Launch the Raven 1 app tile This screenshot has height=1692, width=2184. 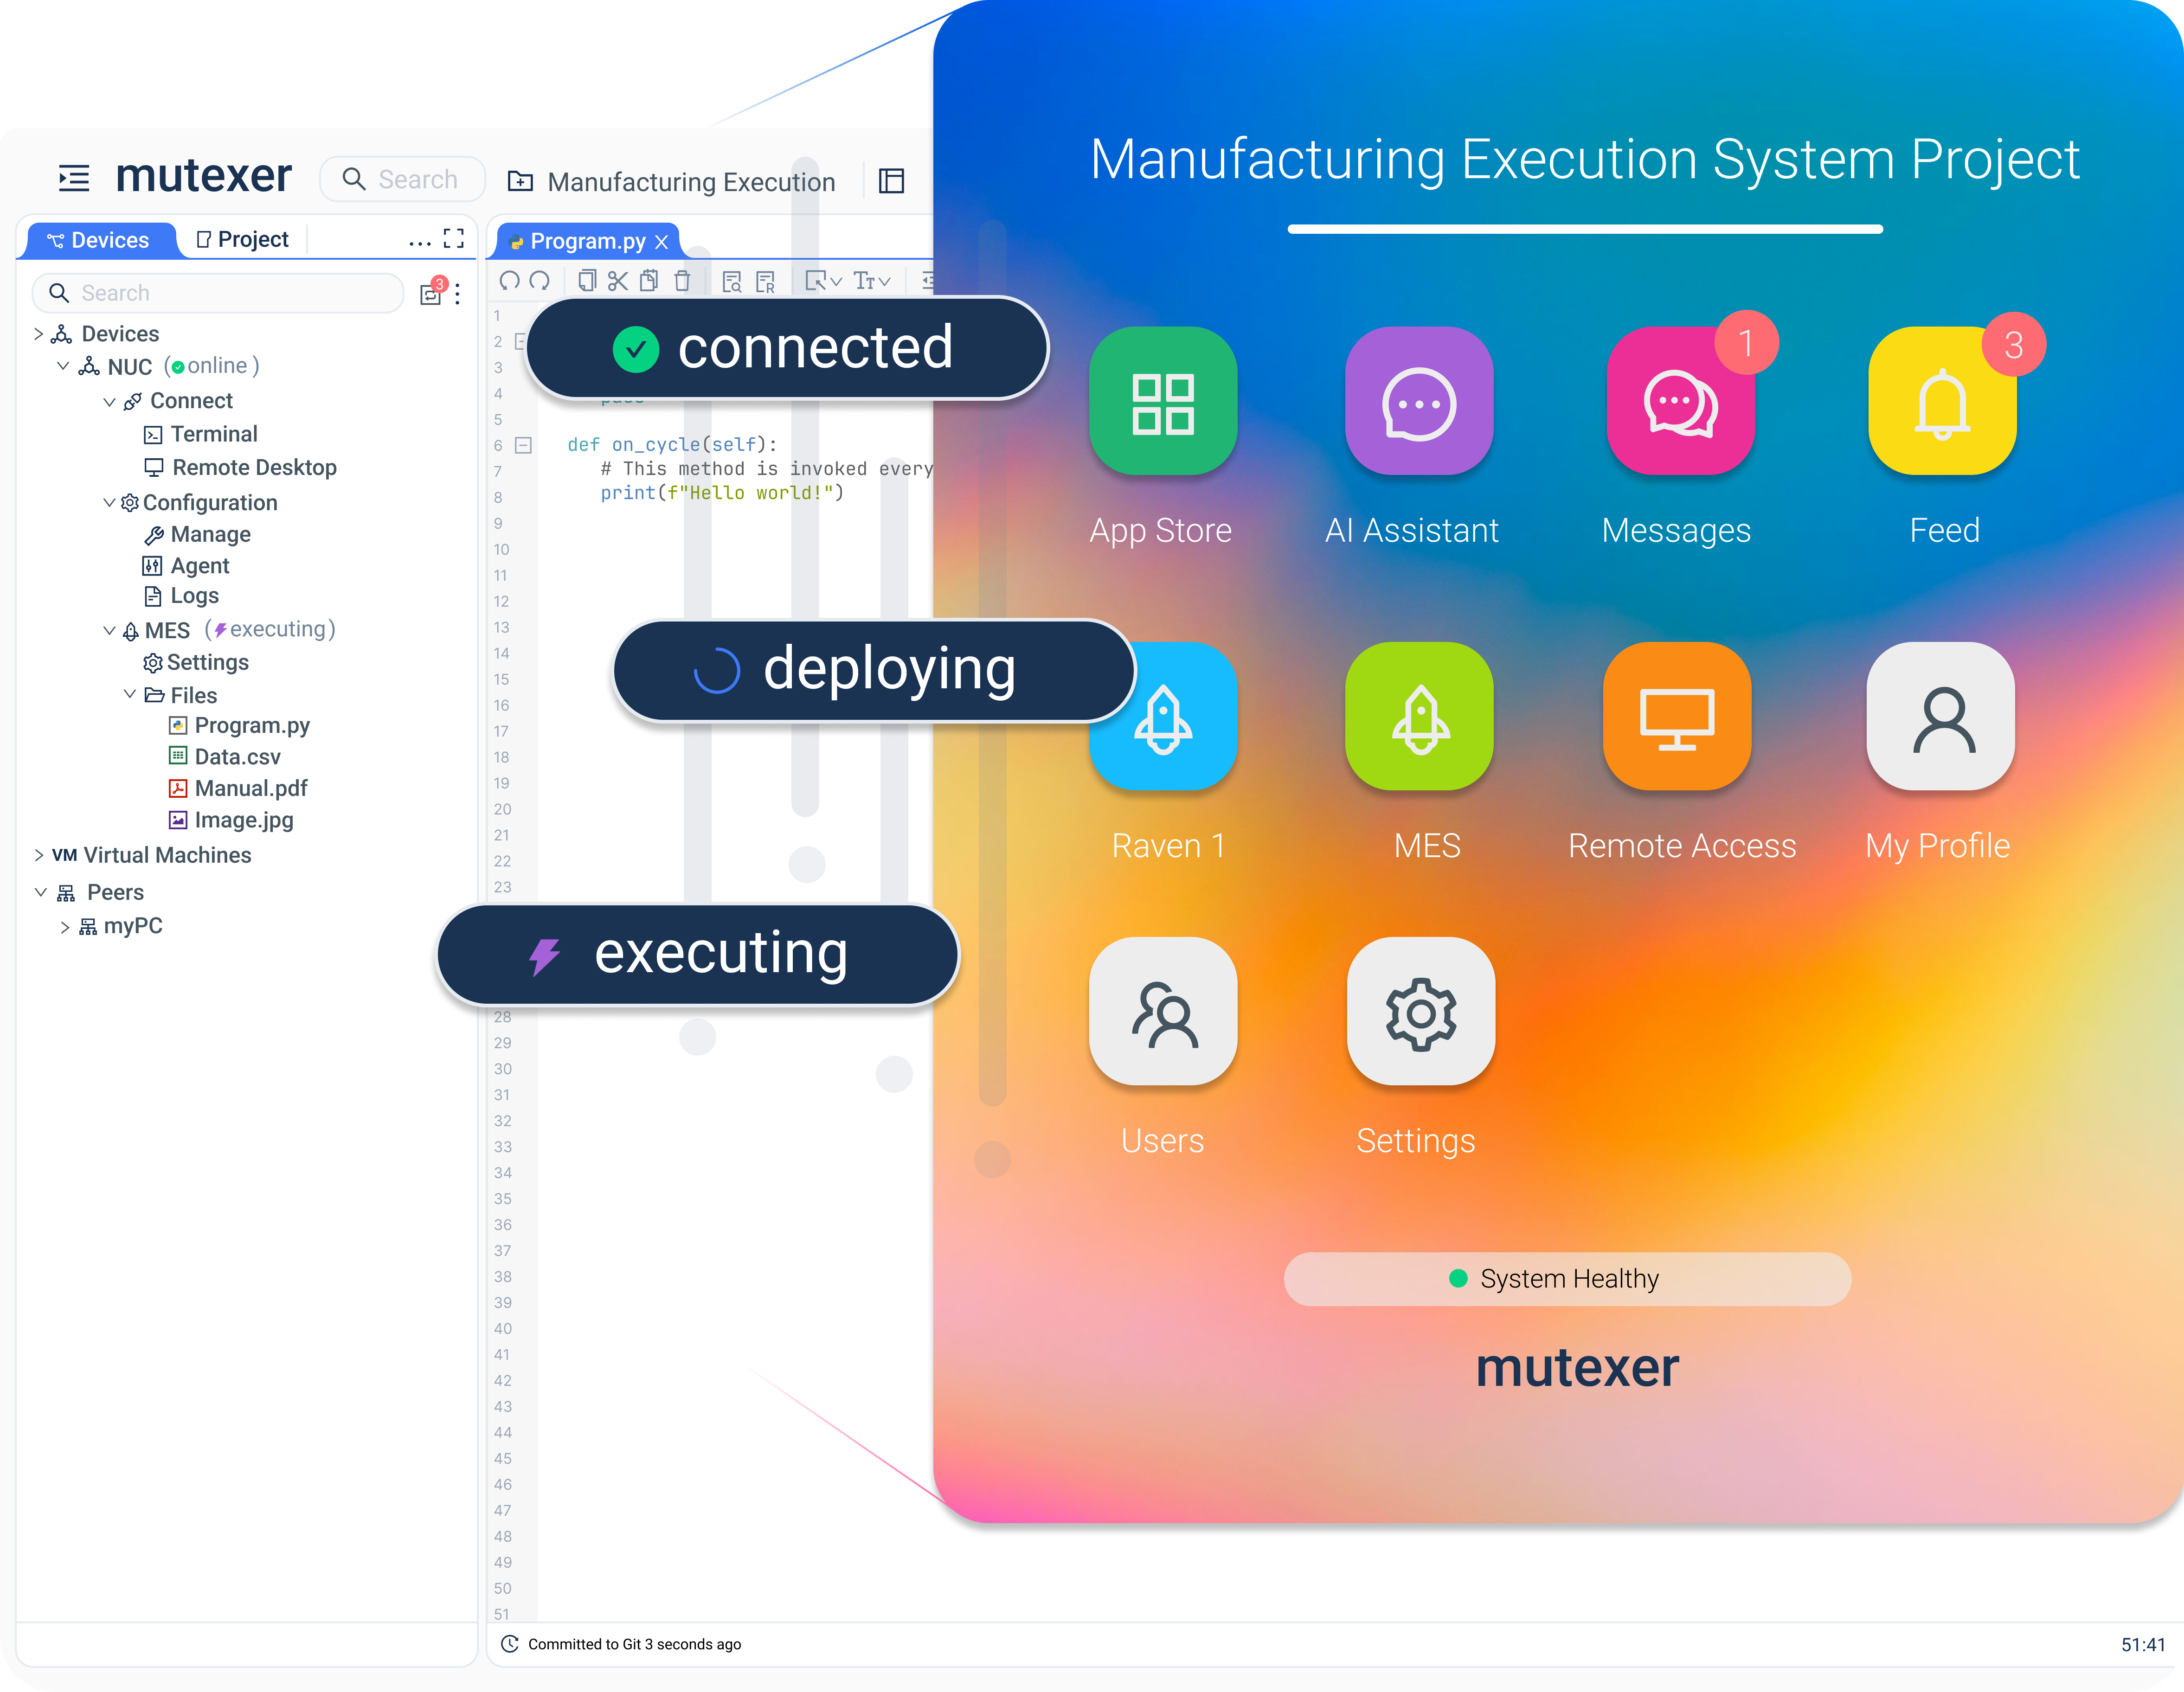(x=1162, y=716)
